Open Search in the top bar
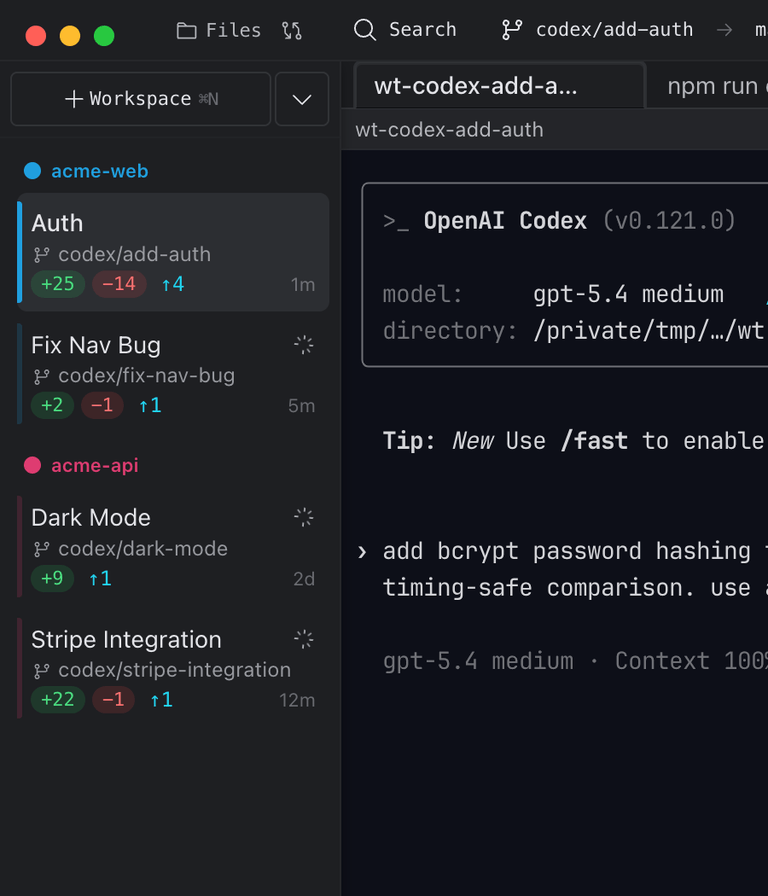768x896 pixels. point(405,30)
